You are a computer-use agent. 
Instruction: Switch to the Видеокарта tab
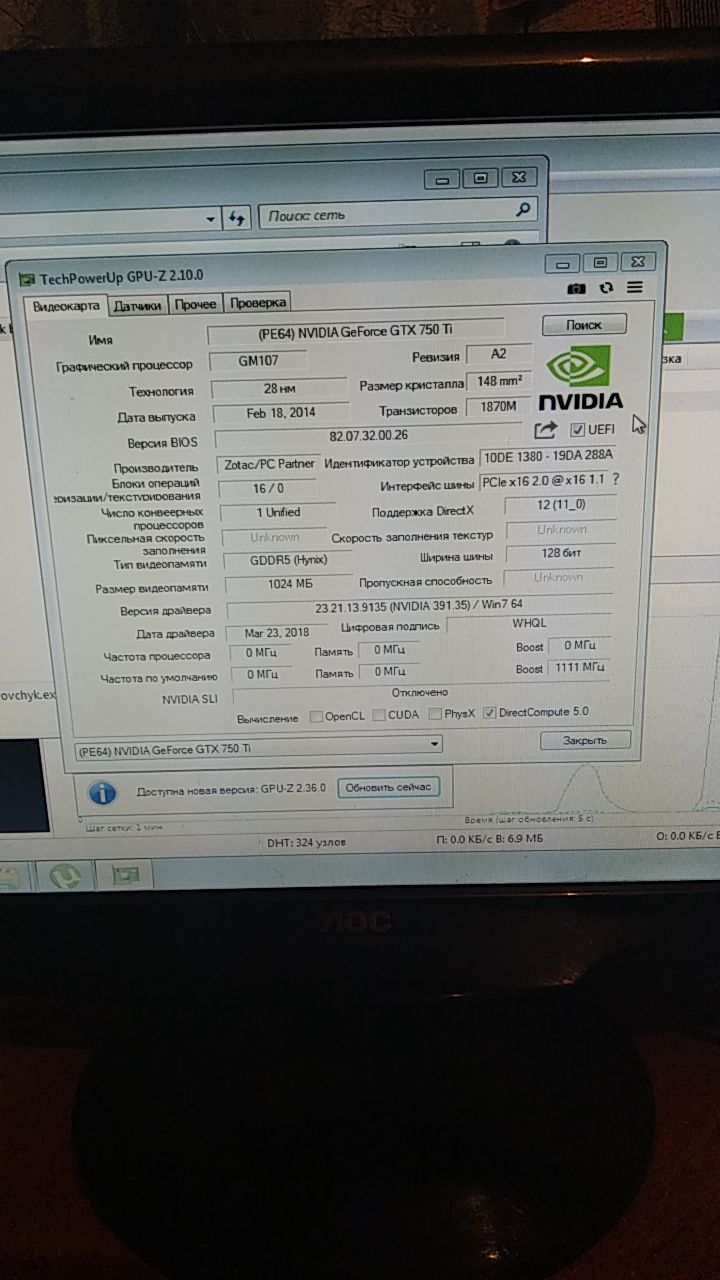(x=66, y=306)
